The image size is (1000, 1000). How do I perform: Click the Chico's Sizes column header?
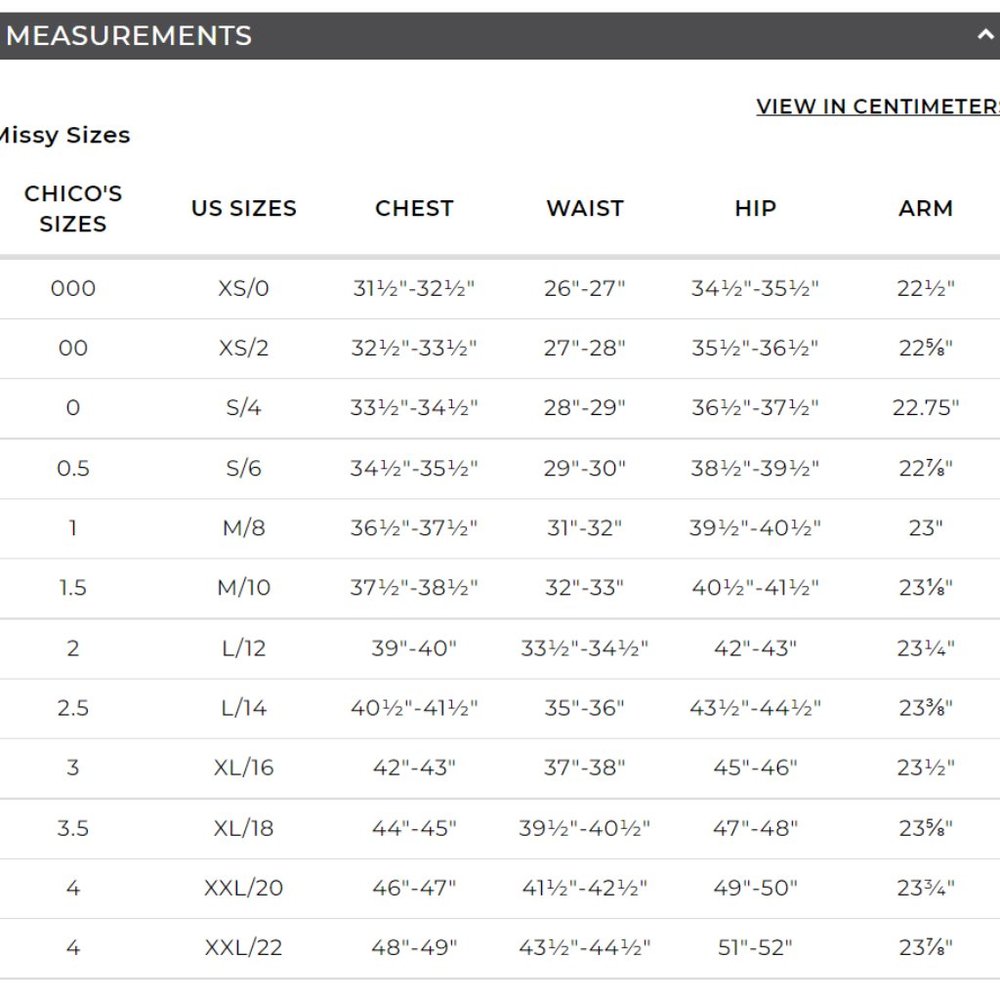point(73,208)
